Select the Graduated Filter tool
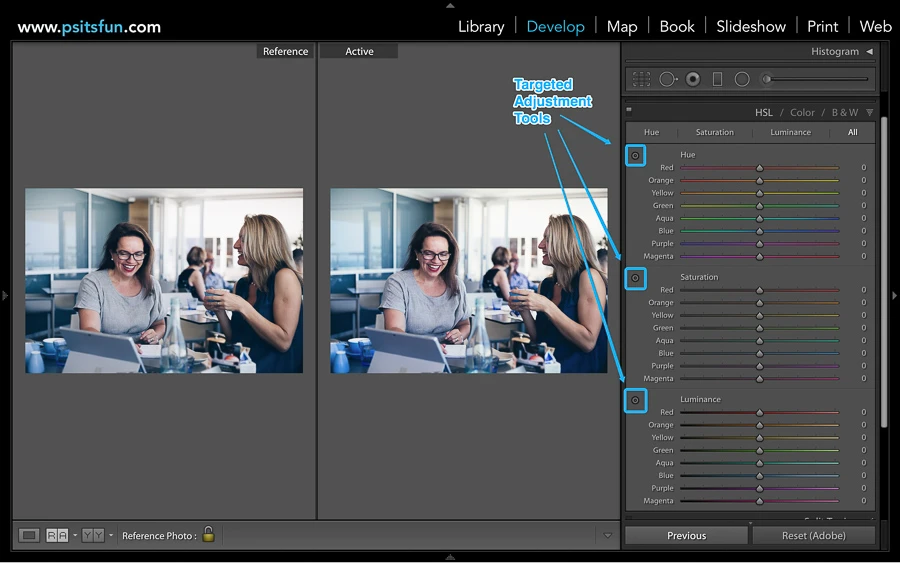 [x=717, y=79]
